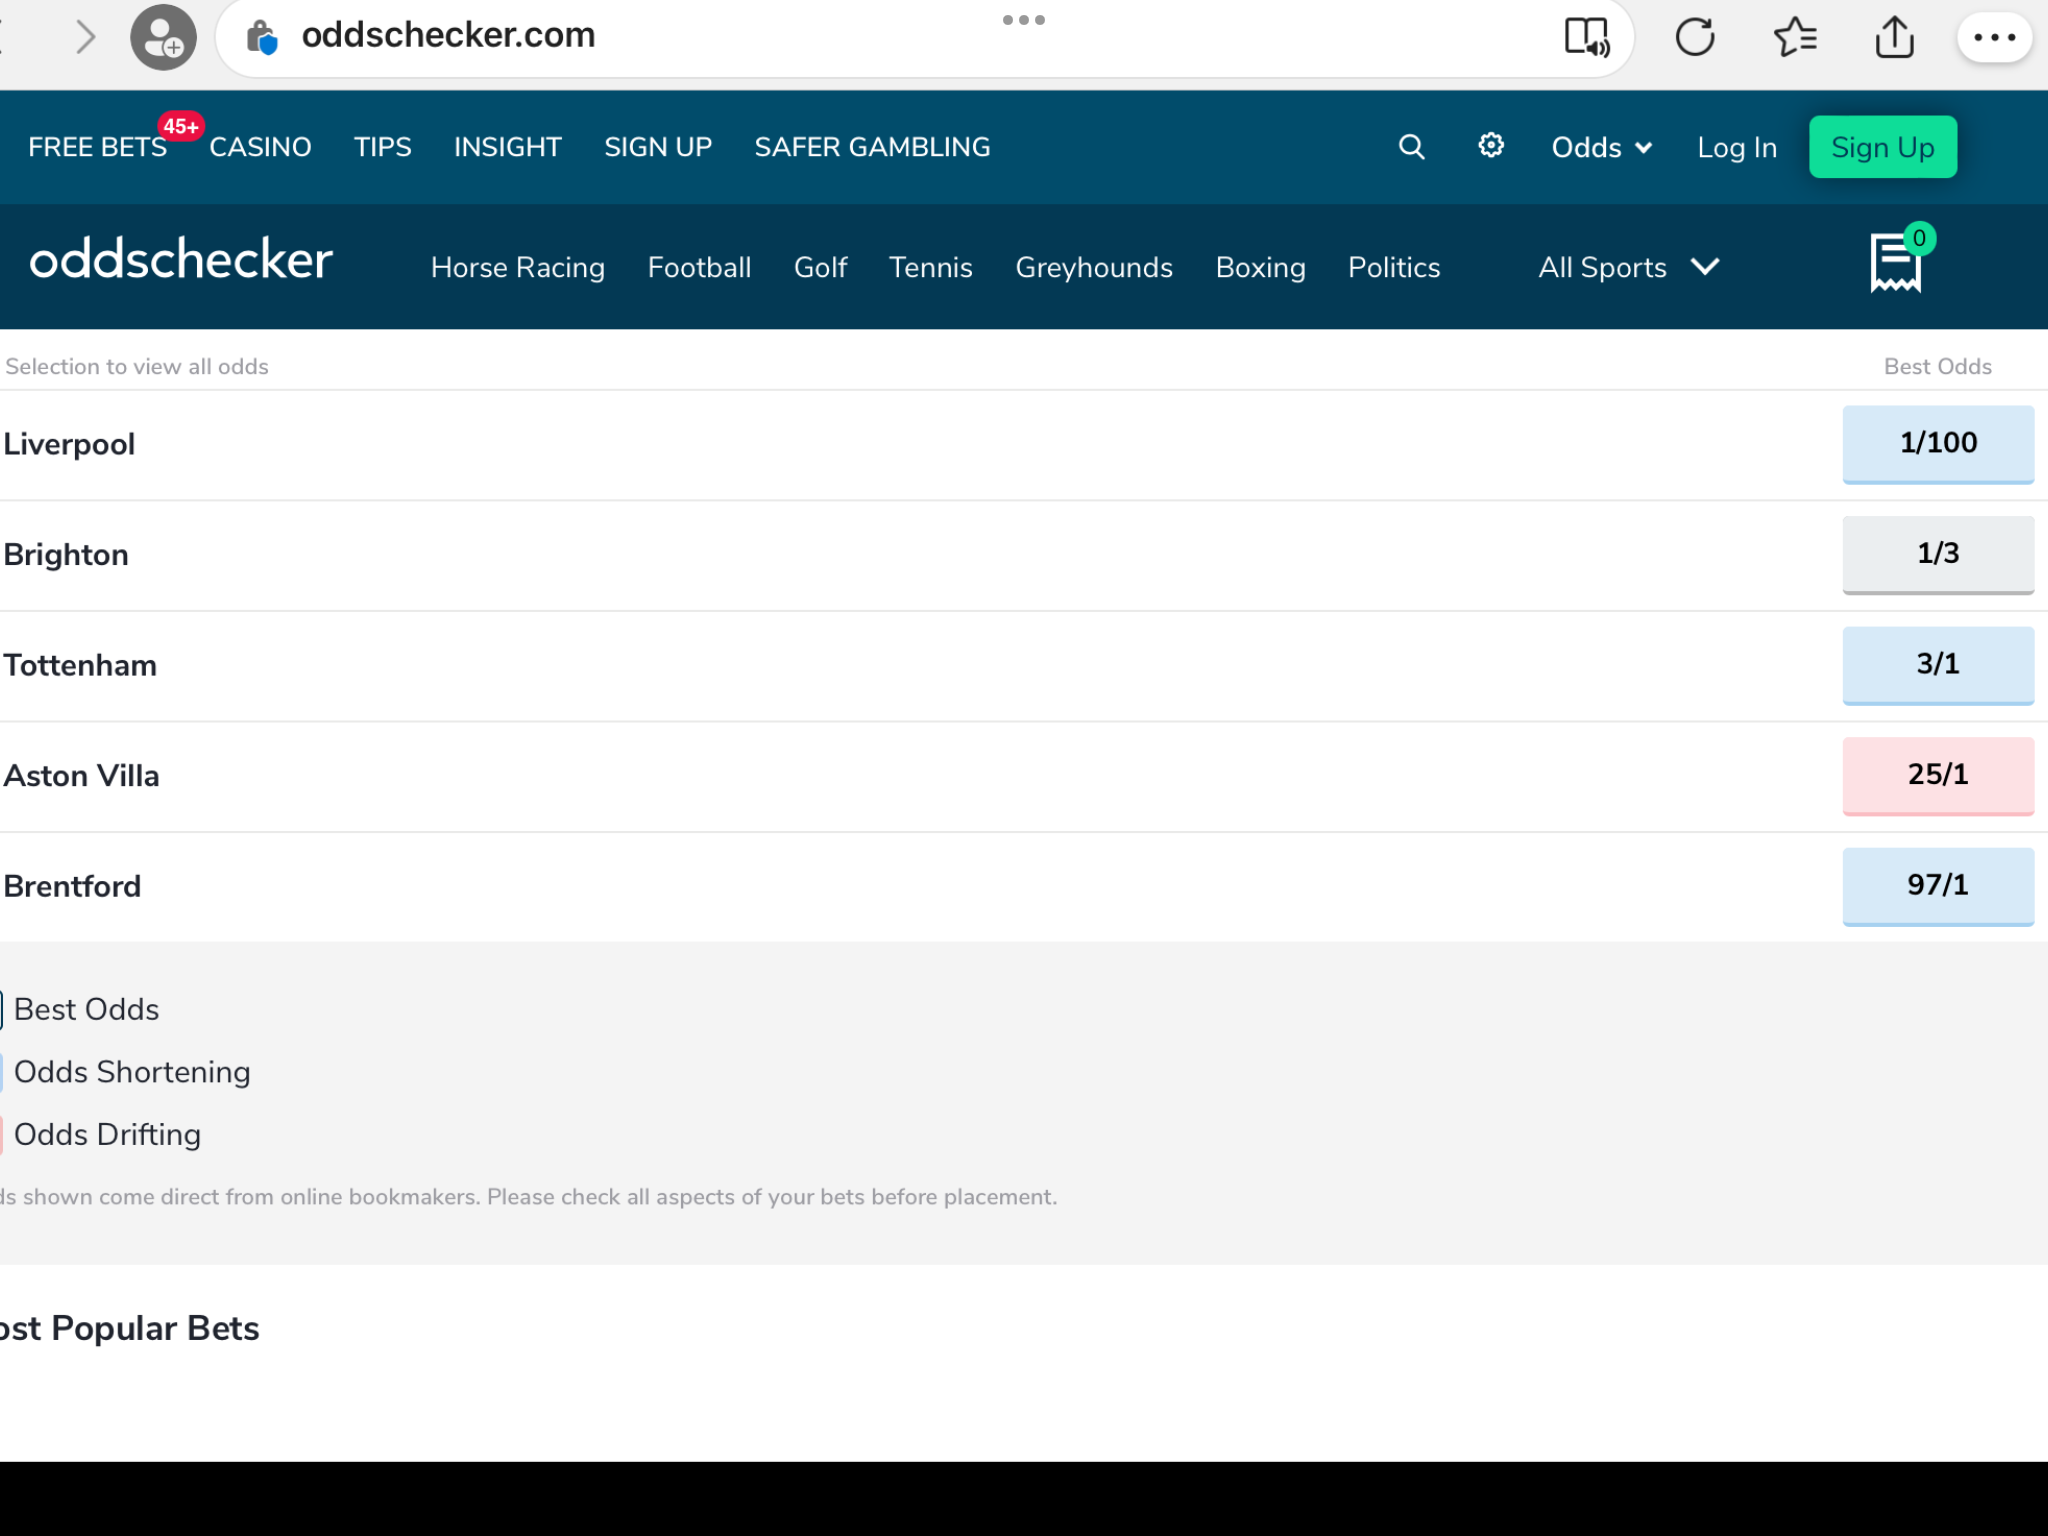Screen dimensions: 2048x1536
Task: Open the CASINO menu item
Action: coord(260,147)
